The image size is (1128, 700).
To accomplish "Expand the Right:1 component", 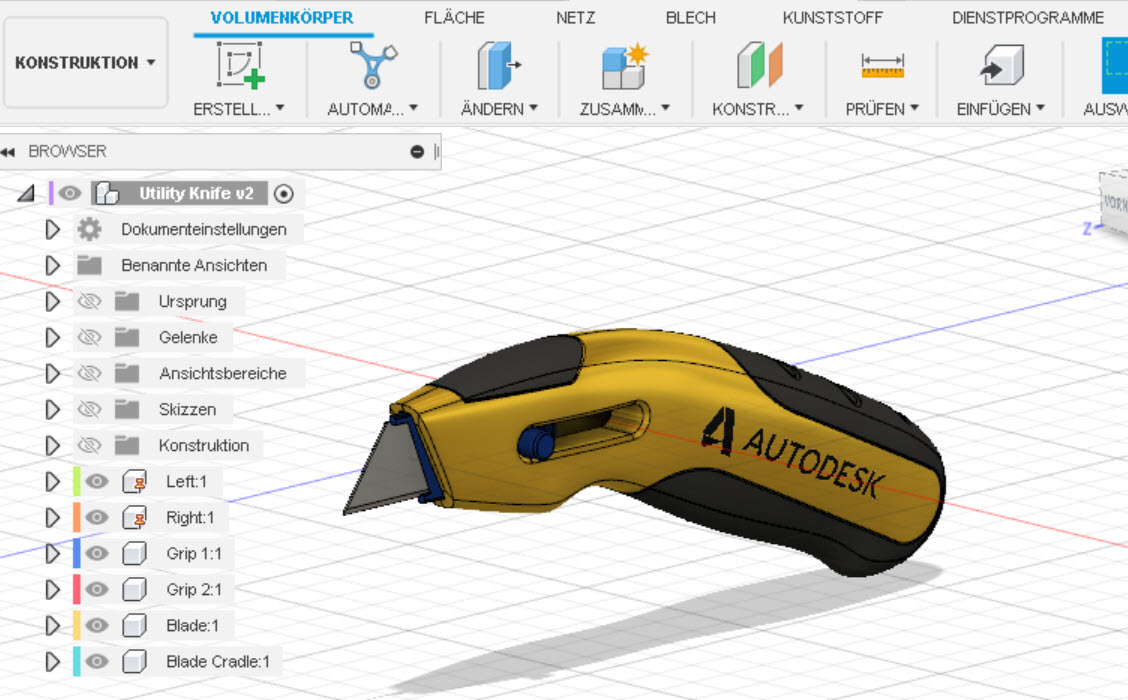I will 53,517.
